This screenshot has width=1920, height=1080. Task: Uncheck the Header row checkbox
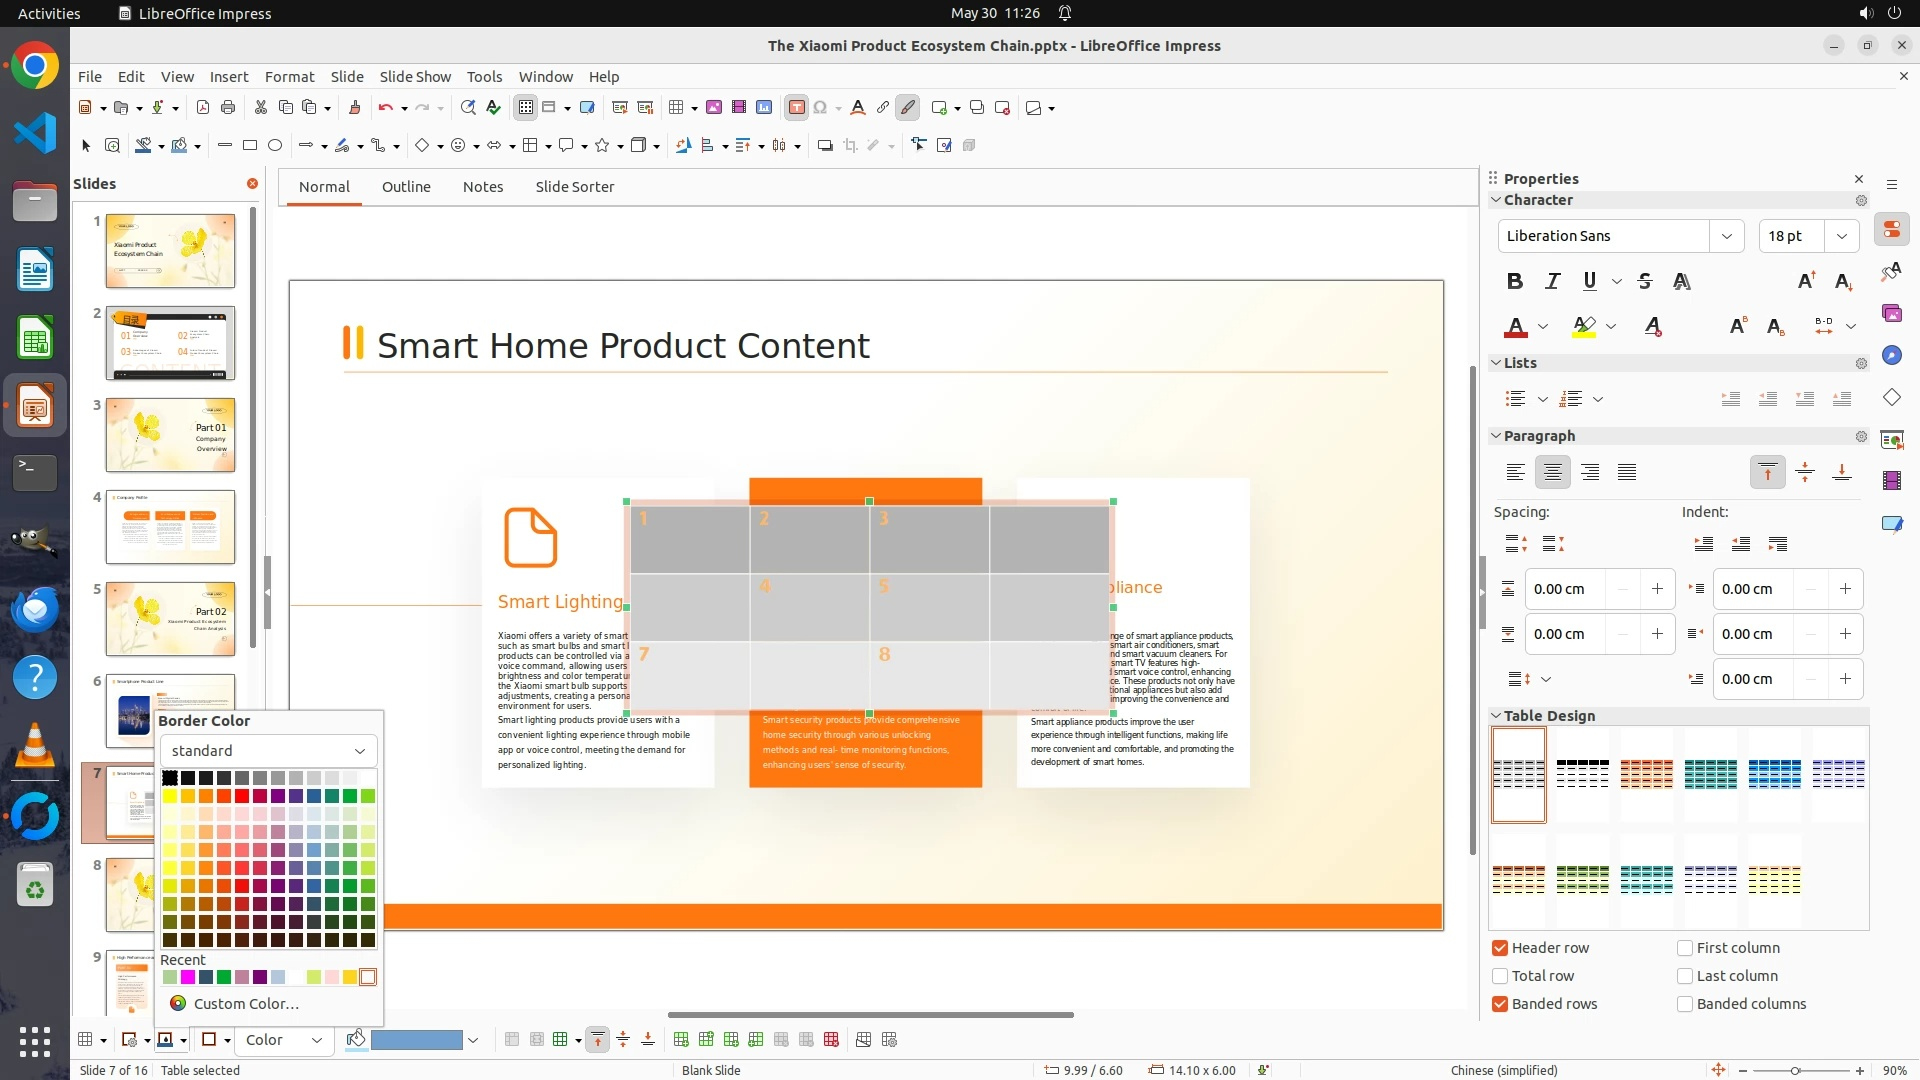pyautogui.click(x=1500, y=948)
